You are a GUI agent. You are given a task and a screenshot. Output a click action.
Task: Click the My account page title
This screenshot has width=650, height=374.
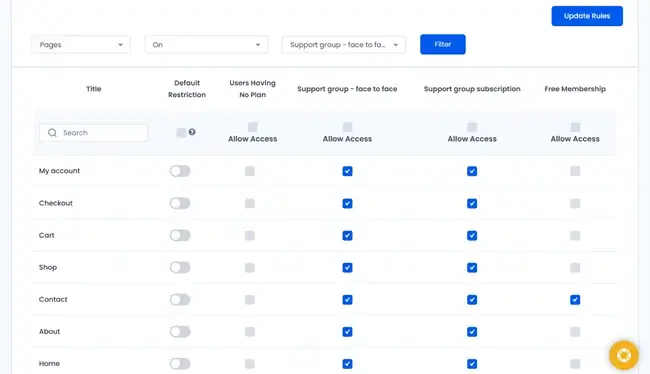coord(59,171)
